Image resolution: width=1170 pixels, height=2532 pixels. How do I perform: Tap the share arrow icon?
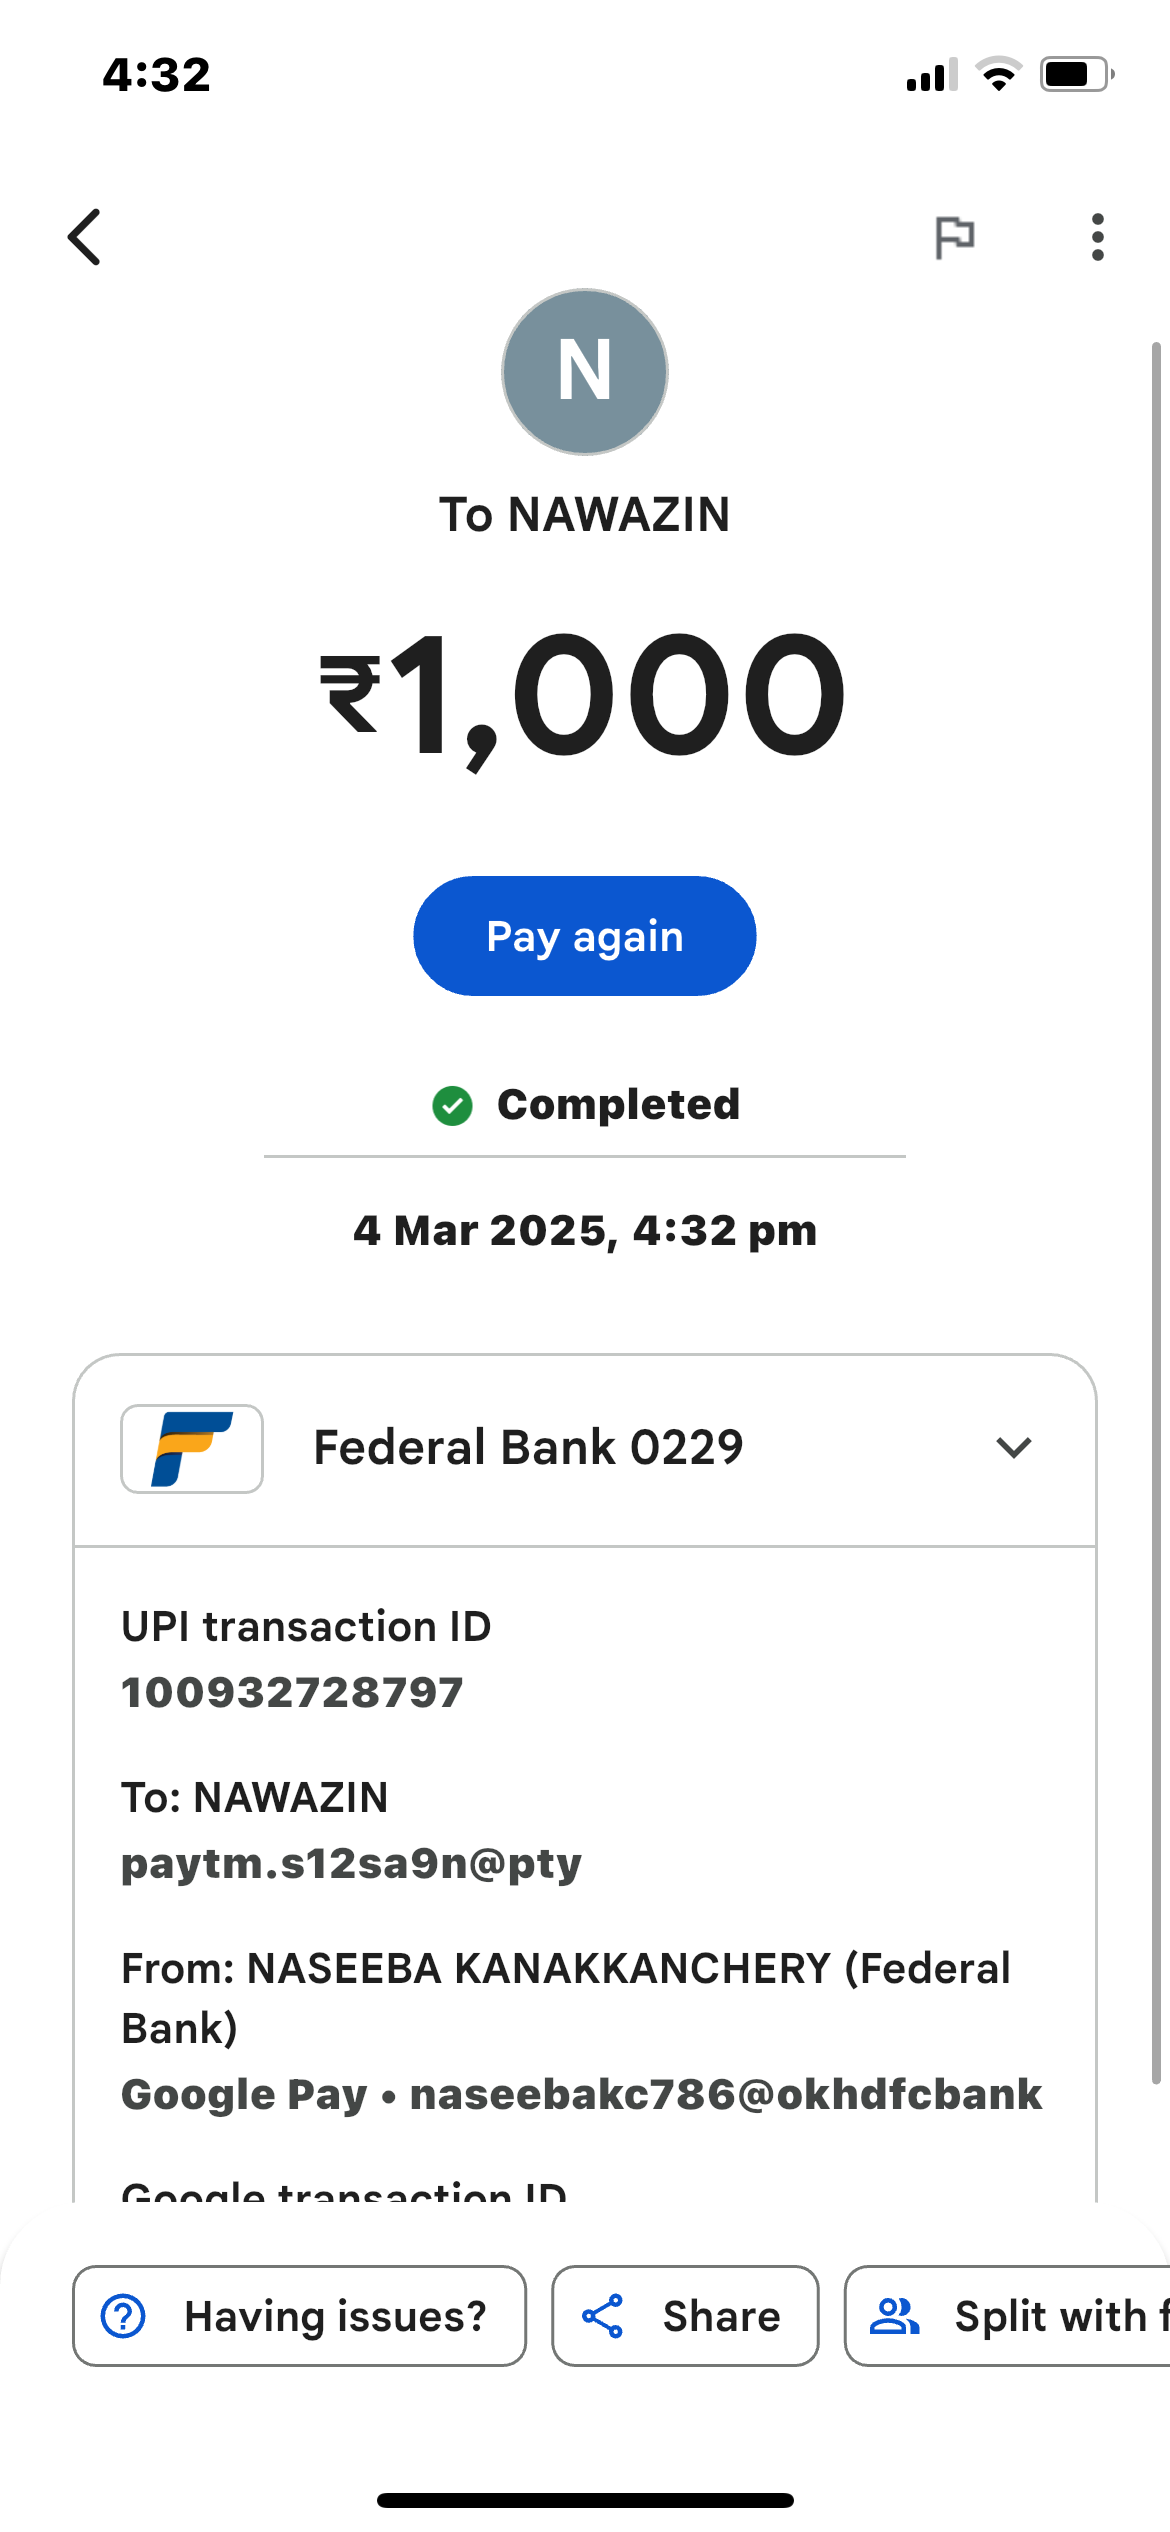pos(603,2316)
